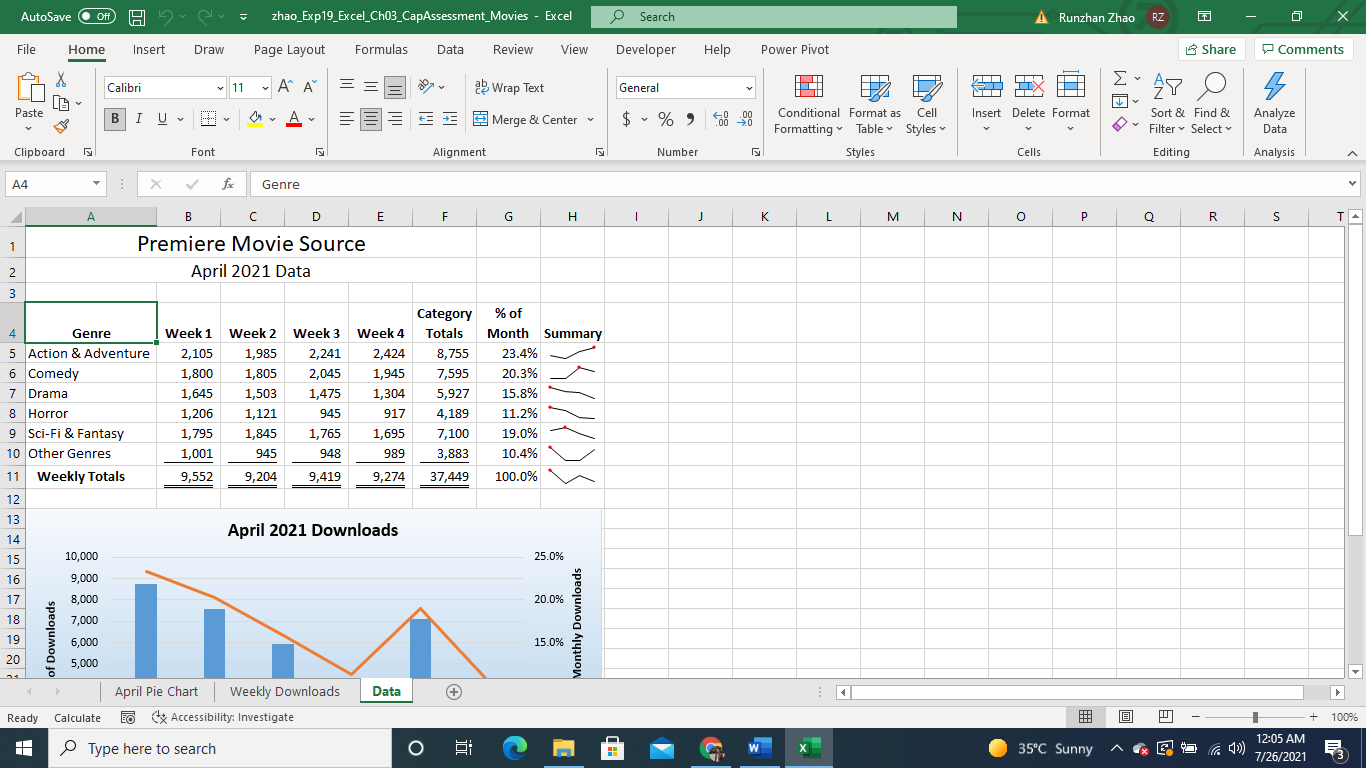Apply Percent Style format

[666, 119]
